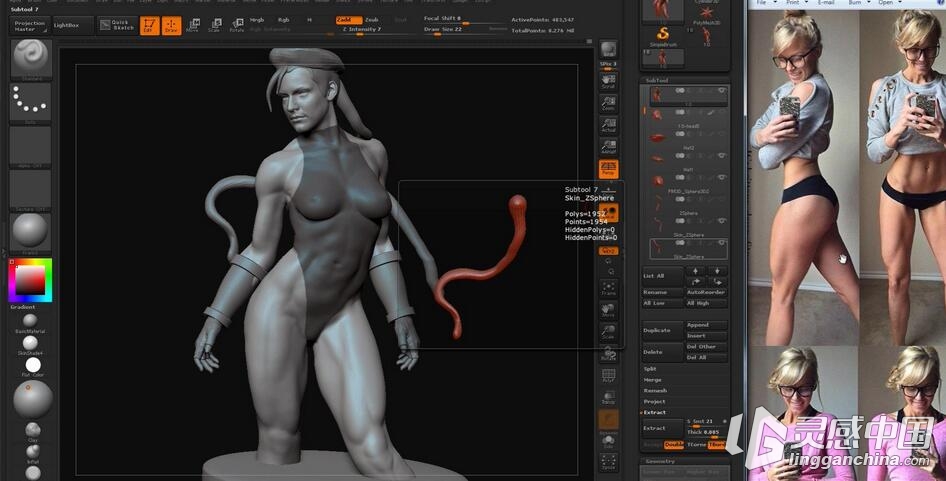Toggle the Rgb channel button

click(x=284, y=20)
